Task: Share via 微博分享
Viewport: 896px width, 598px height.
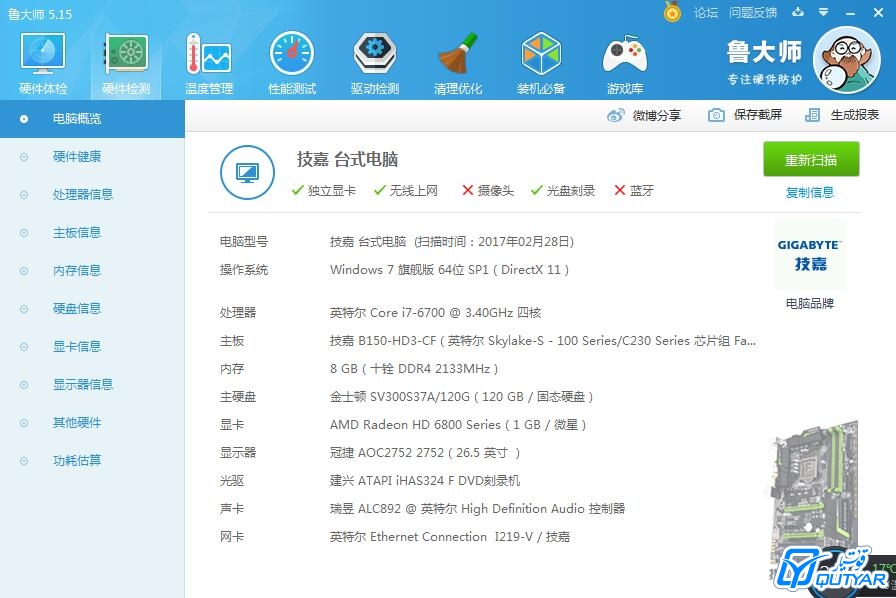Action: tap(644, 115)
